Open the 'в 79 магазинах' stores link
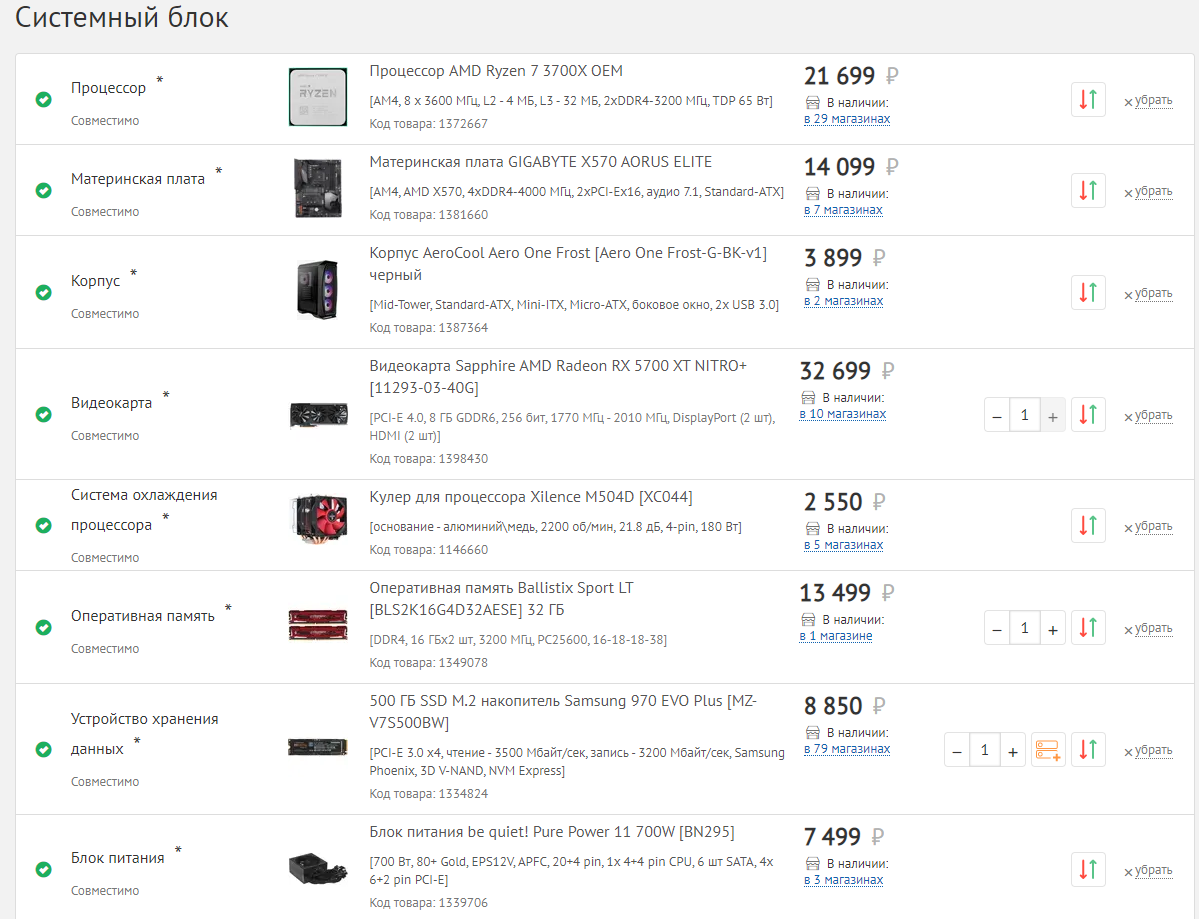Screen dimensions: 1199x919 pos(847,749)
